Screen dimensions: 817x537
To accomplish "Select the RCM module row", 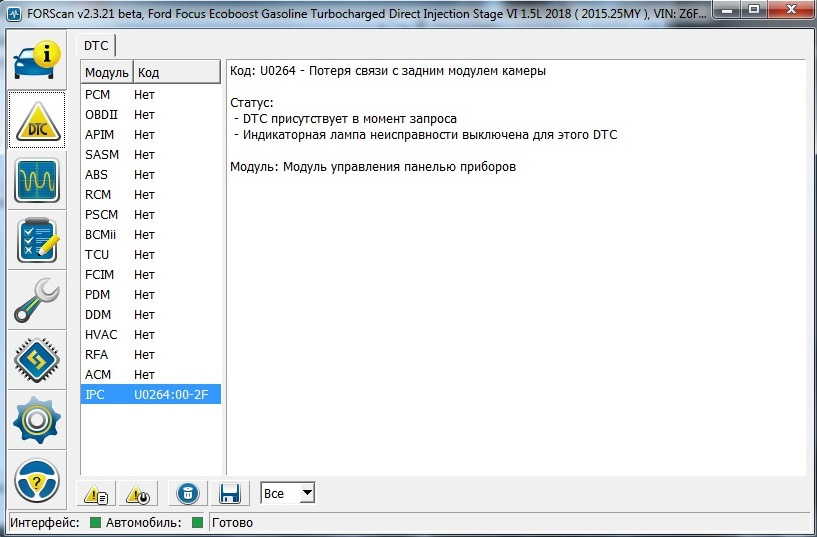I will 151,195.
